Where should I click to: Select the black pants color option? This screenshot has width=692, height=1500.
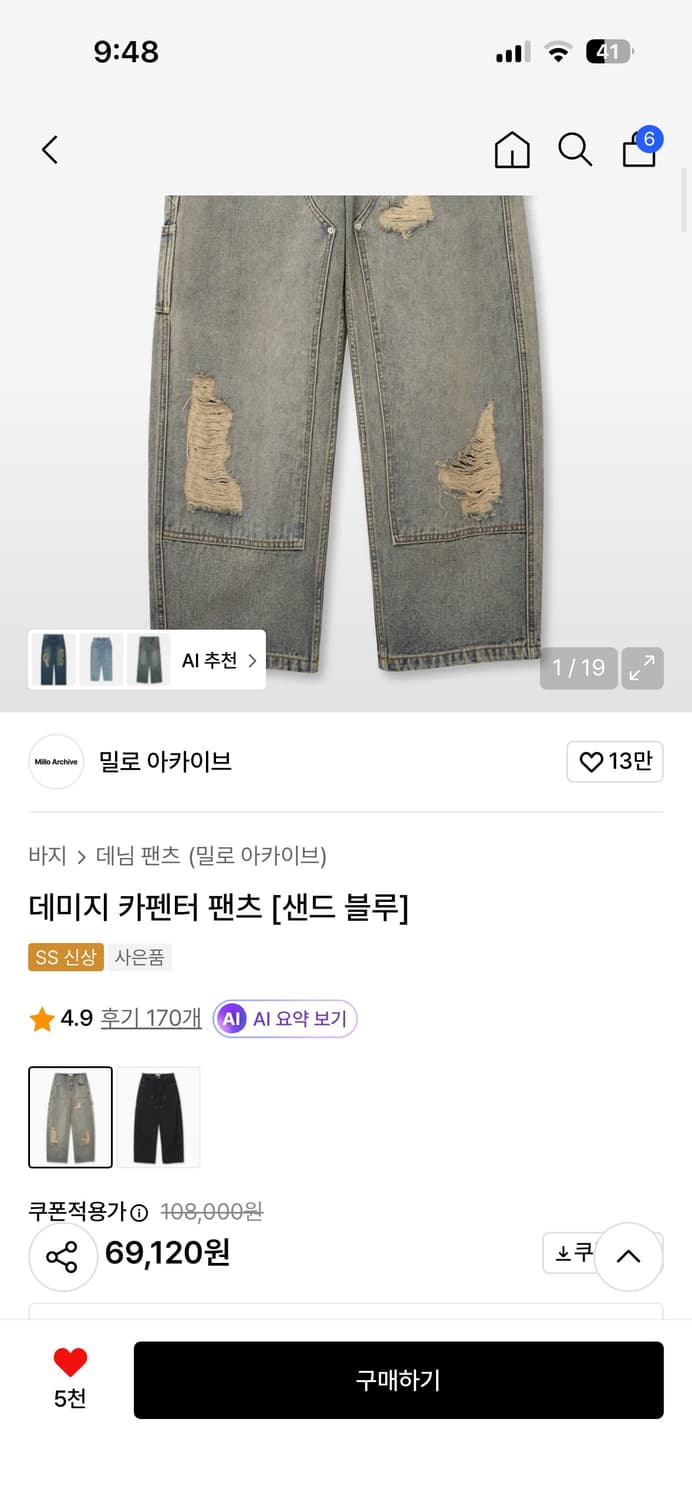pos(157,1116)
